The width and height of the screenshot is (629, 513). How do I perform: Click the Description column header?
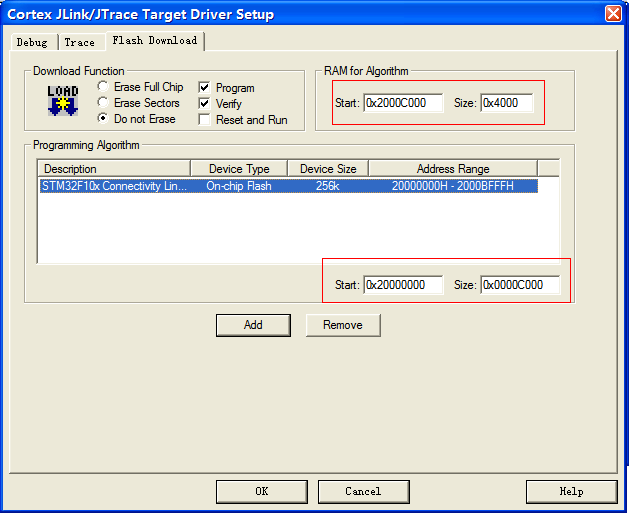(x=114, y=168)
